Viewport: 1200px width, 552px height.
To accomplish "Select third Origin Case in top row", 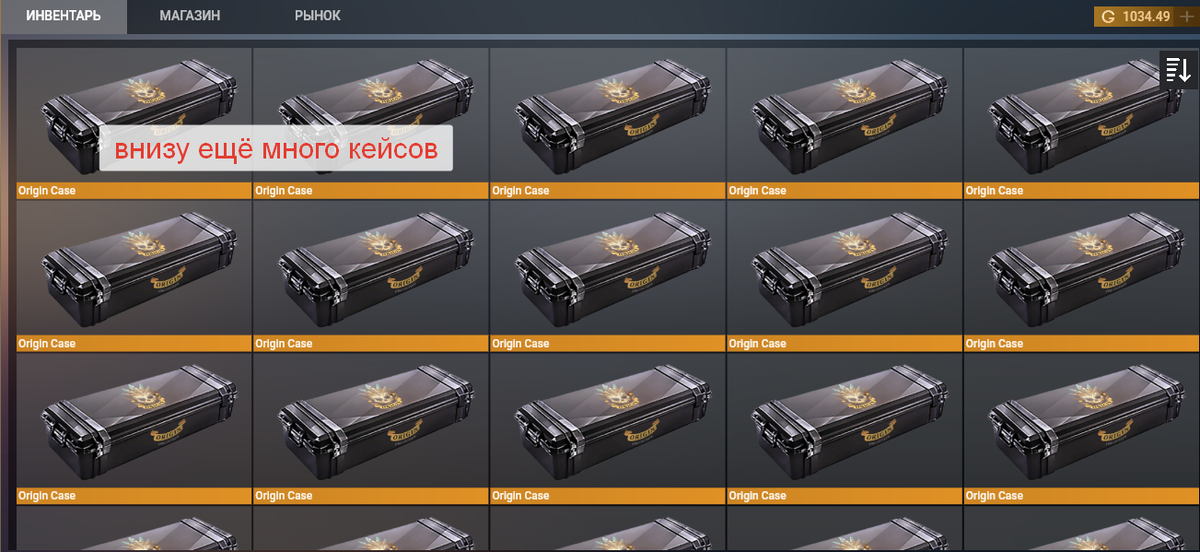I will coord(607,123).
